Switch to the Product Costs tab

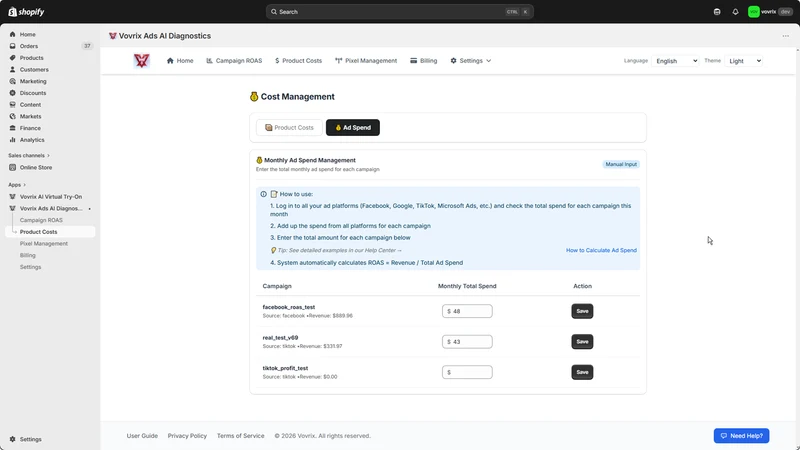pos(289,128)
